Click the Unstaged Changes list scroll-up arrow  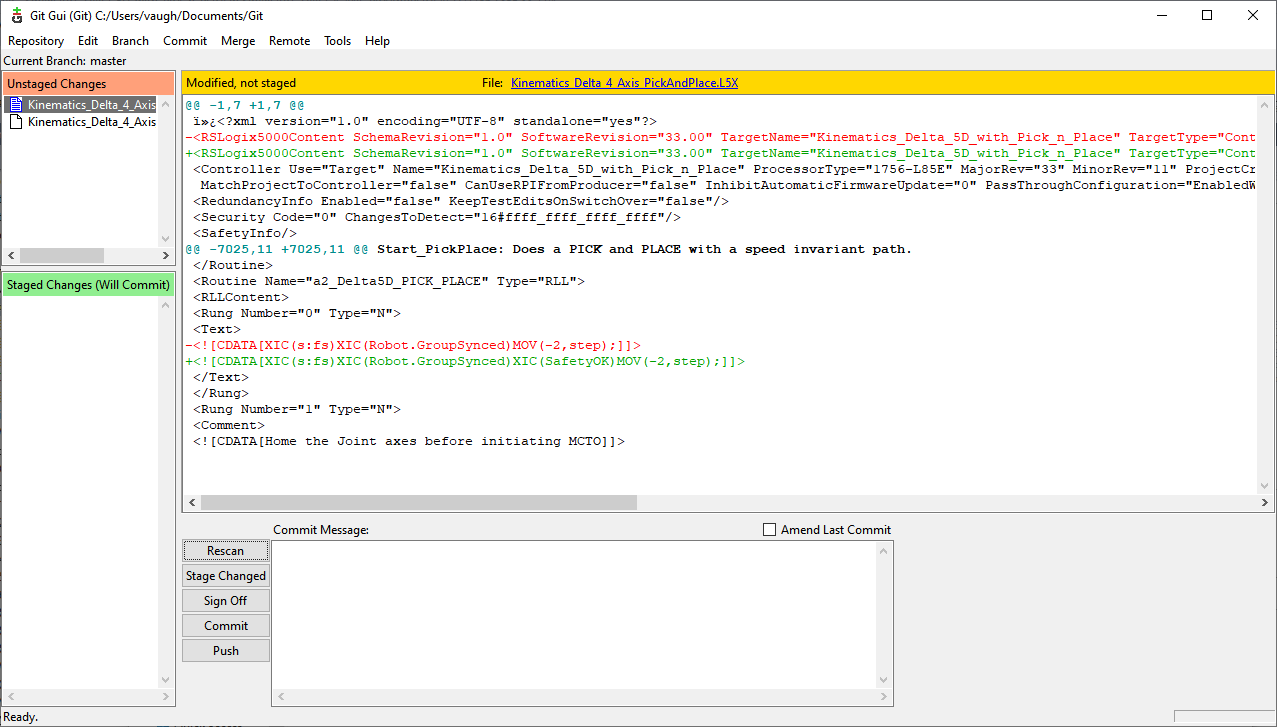[x=166, y=104]
